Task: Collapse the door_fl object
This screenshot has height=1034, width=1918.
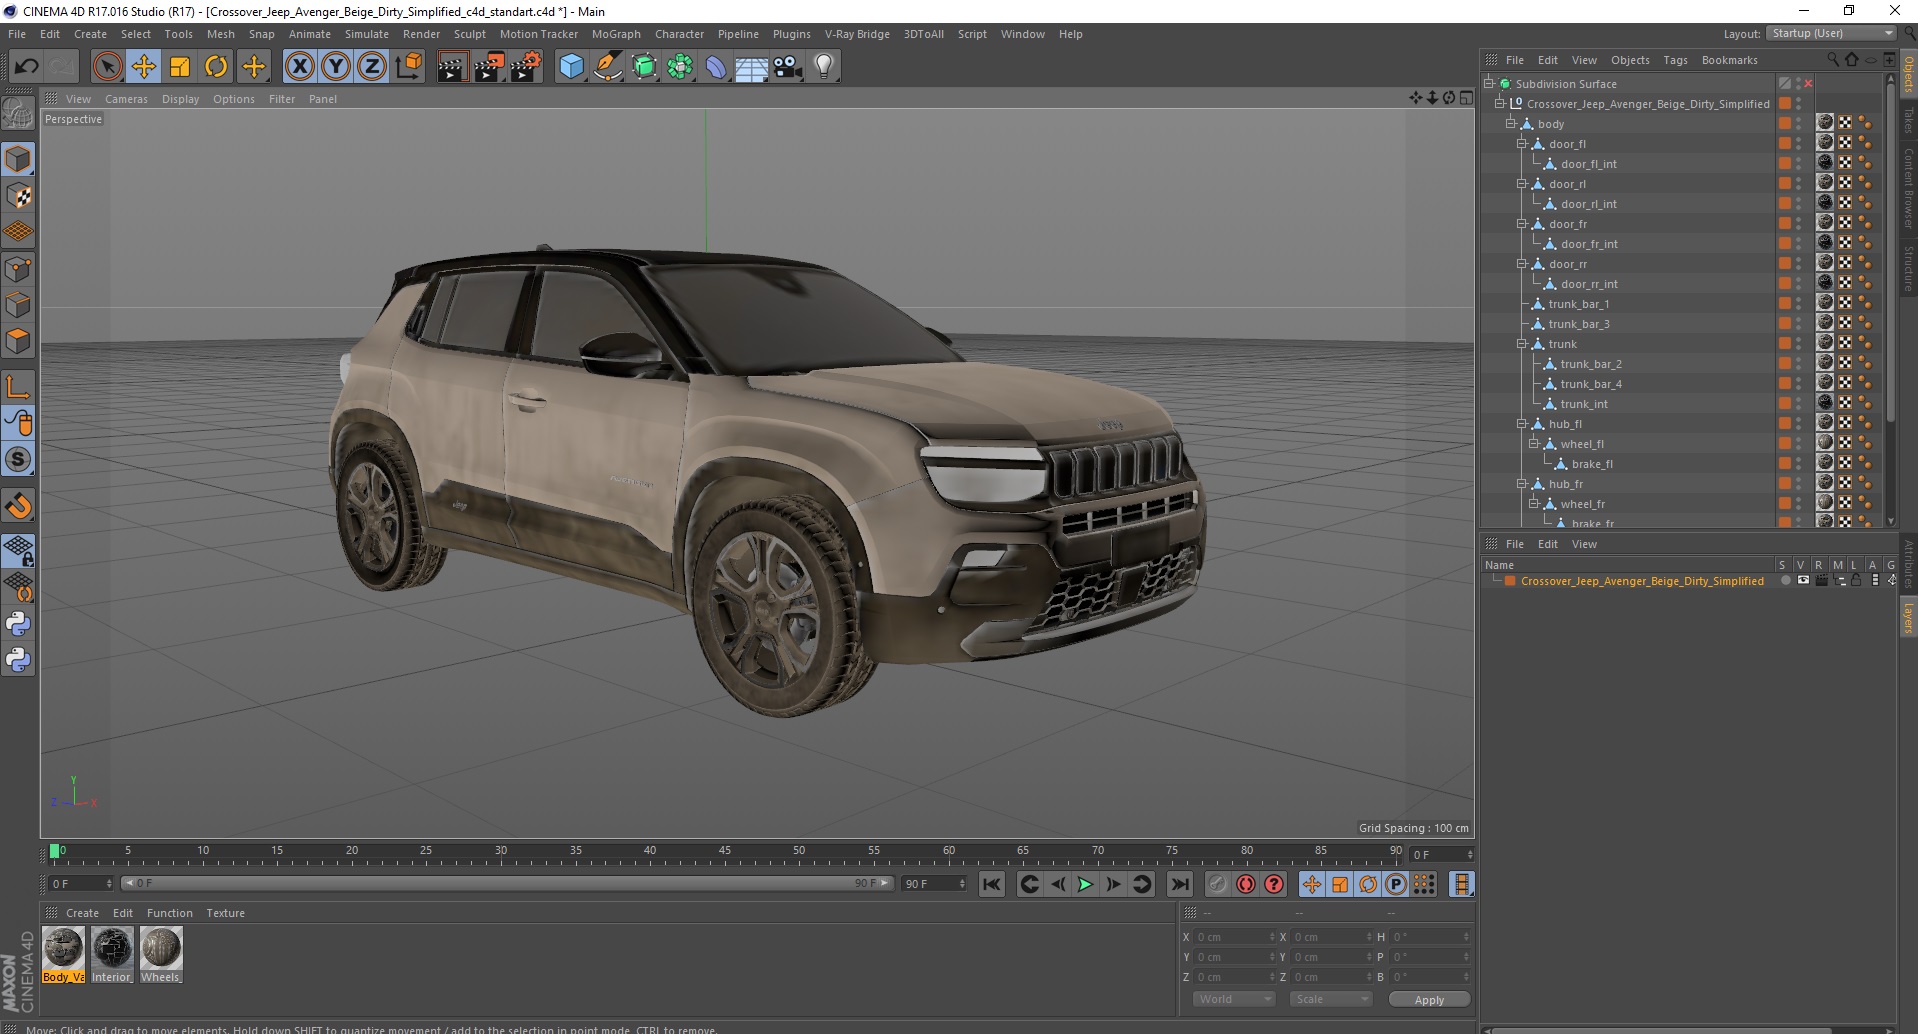Action: coord(1522,144)
